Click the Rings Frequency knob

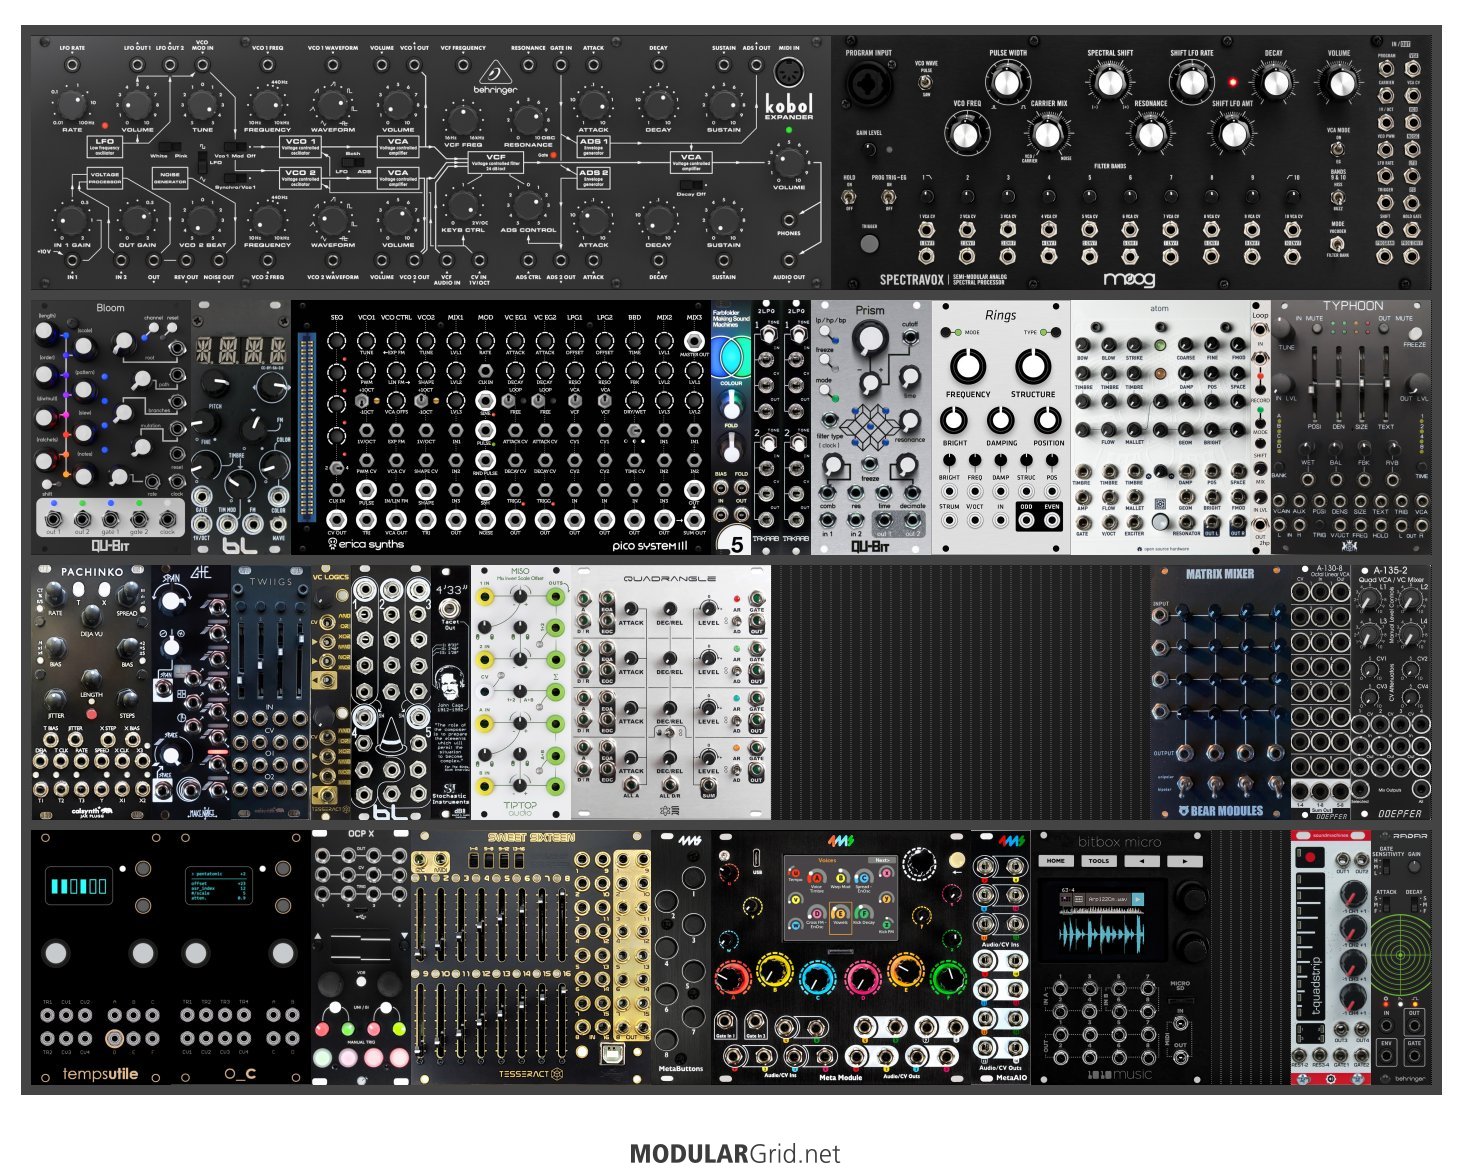point(967,366)
